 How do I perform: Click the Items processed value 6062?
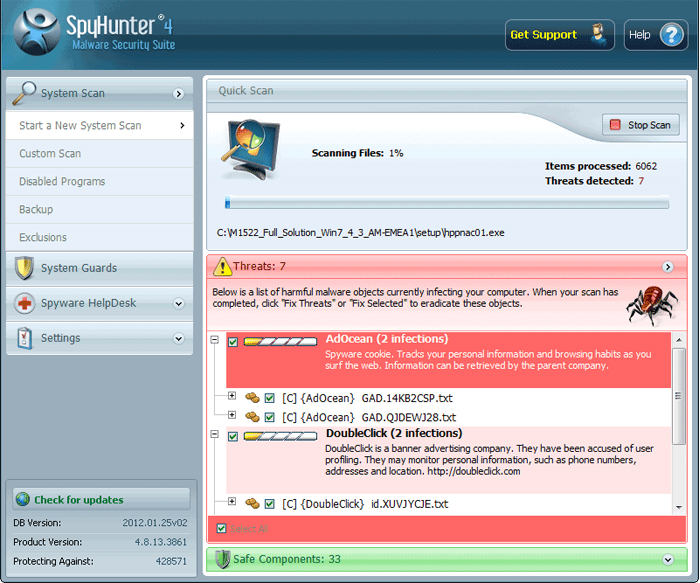point(646,166)
